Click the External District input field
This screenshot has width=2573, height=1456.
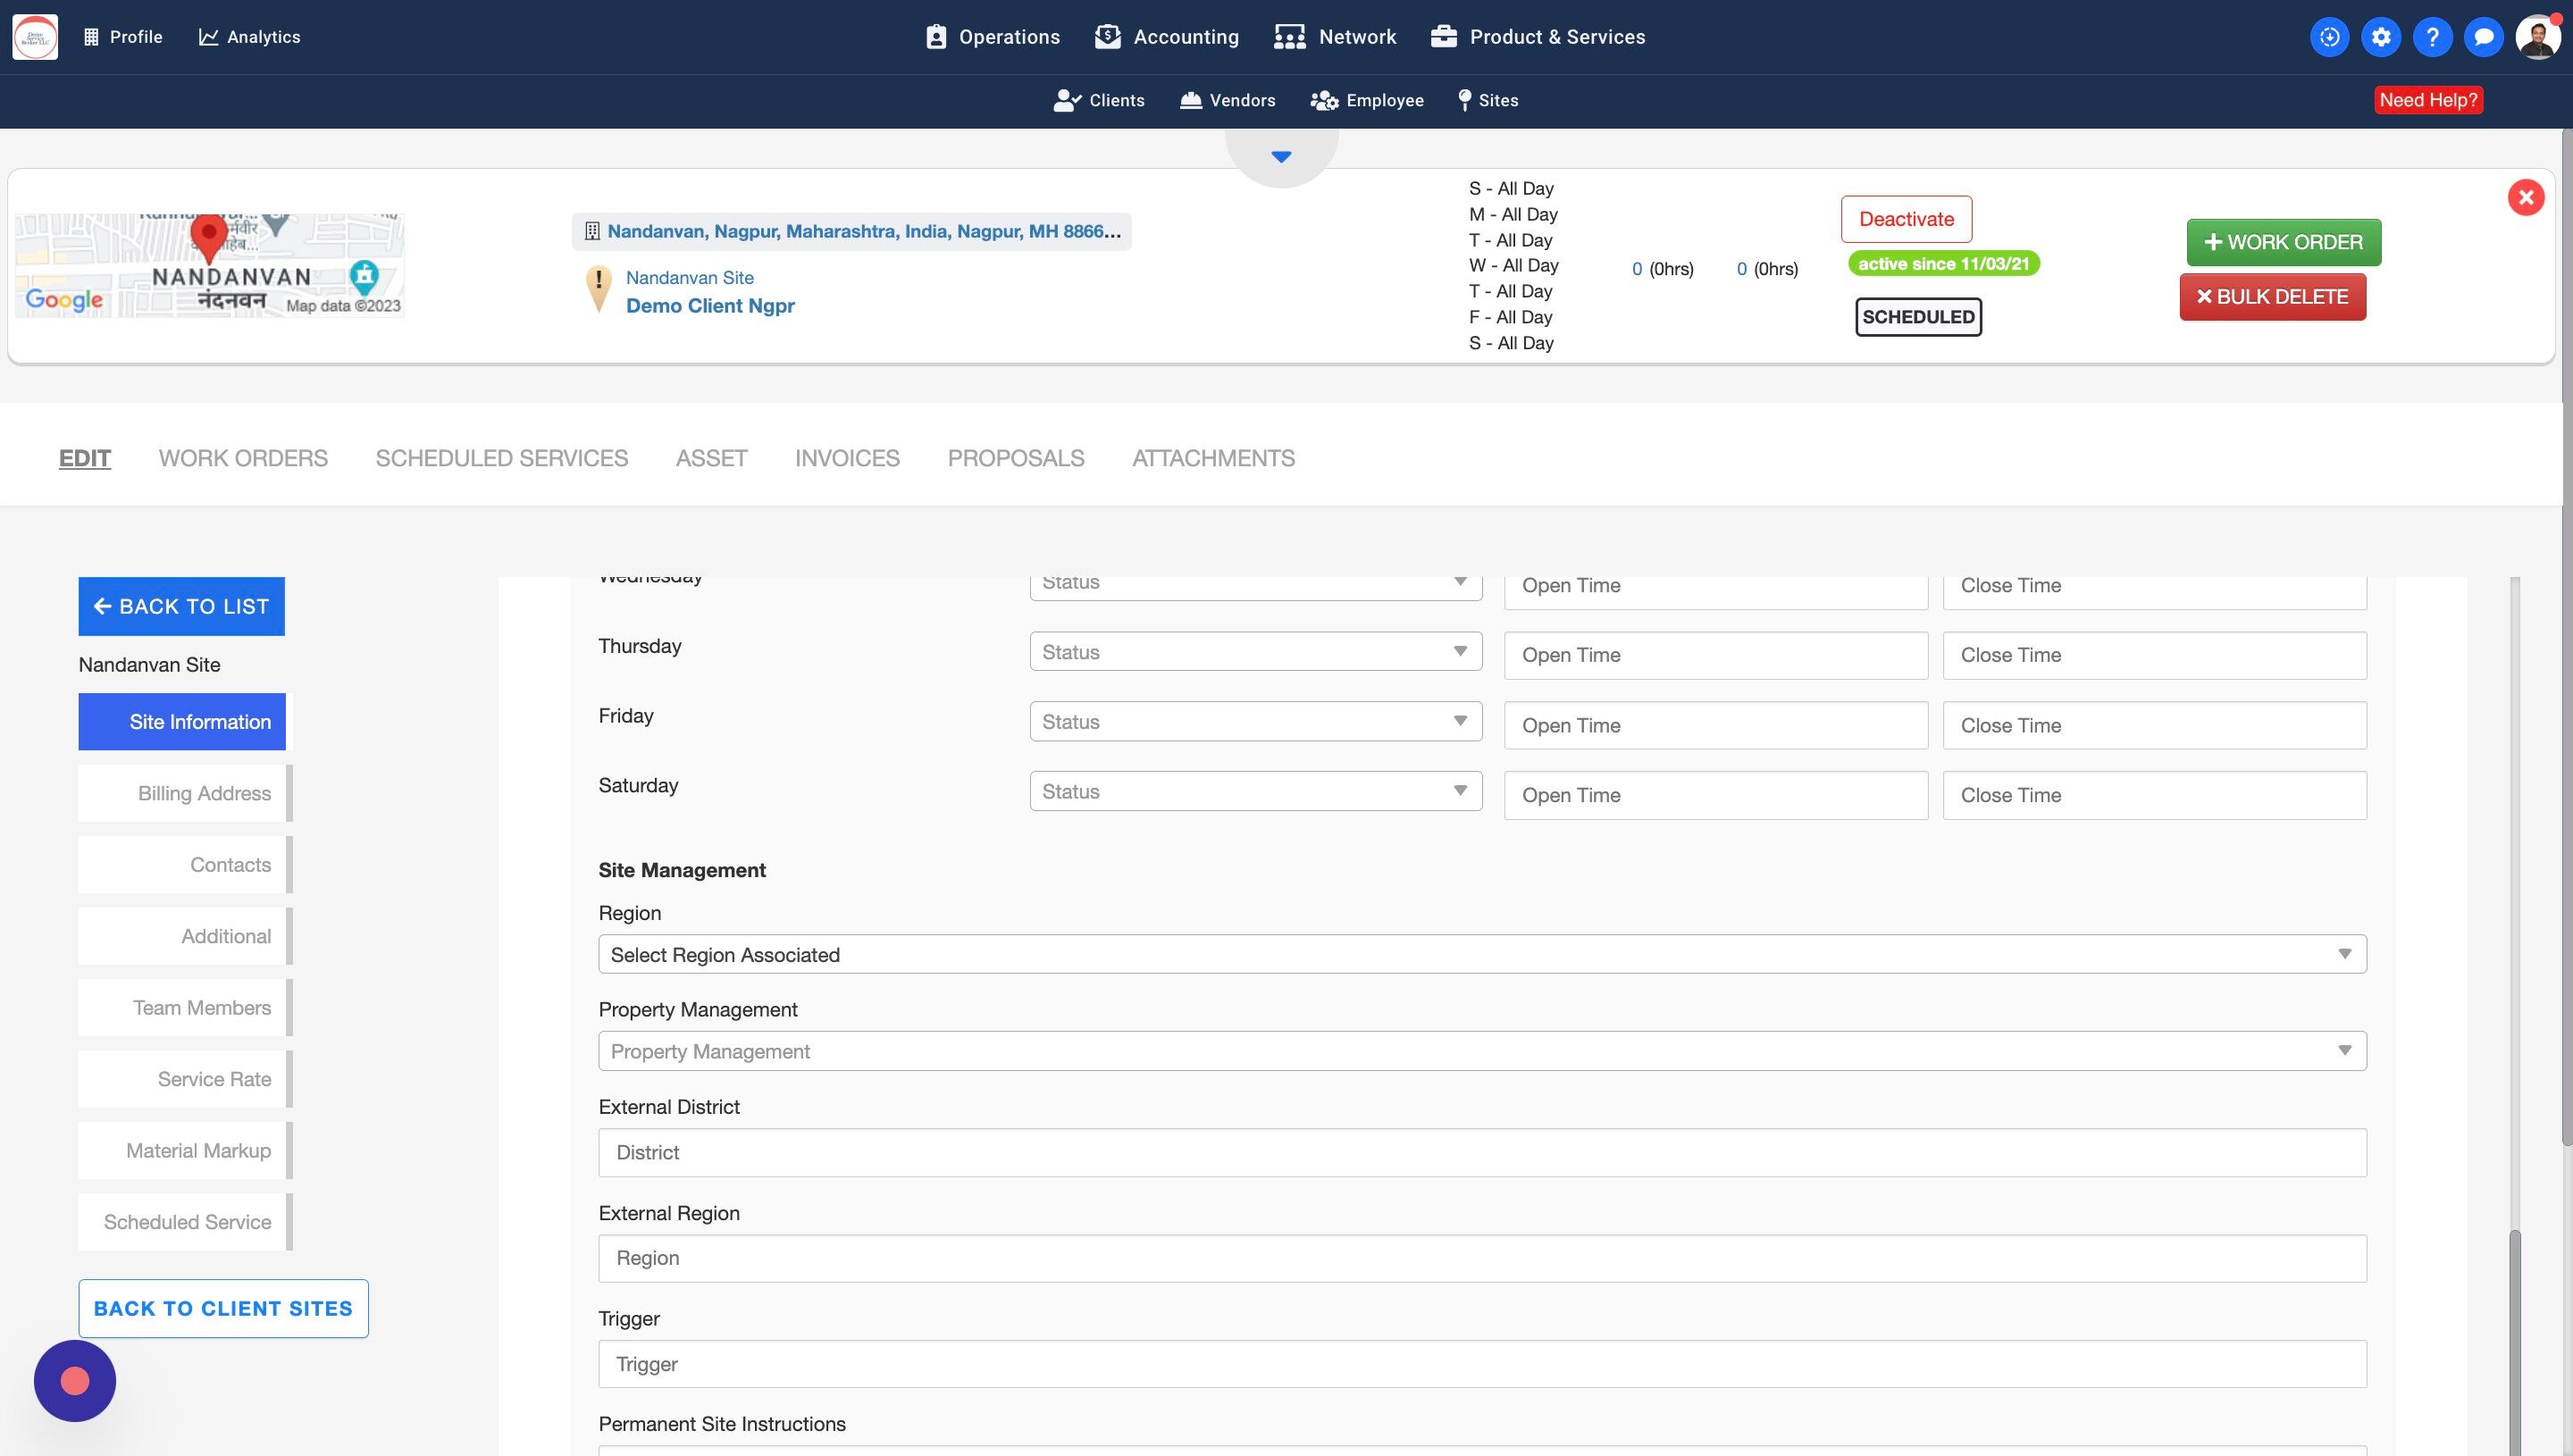point(1481,1152)
